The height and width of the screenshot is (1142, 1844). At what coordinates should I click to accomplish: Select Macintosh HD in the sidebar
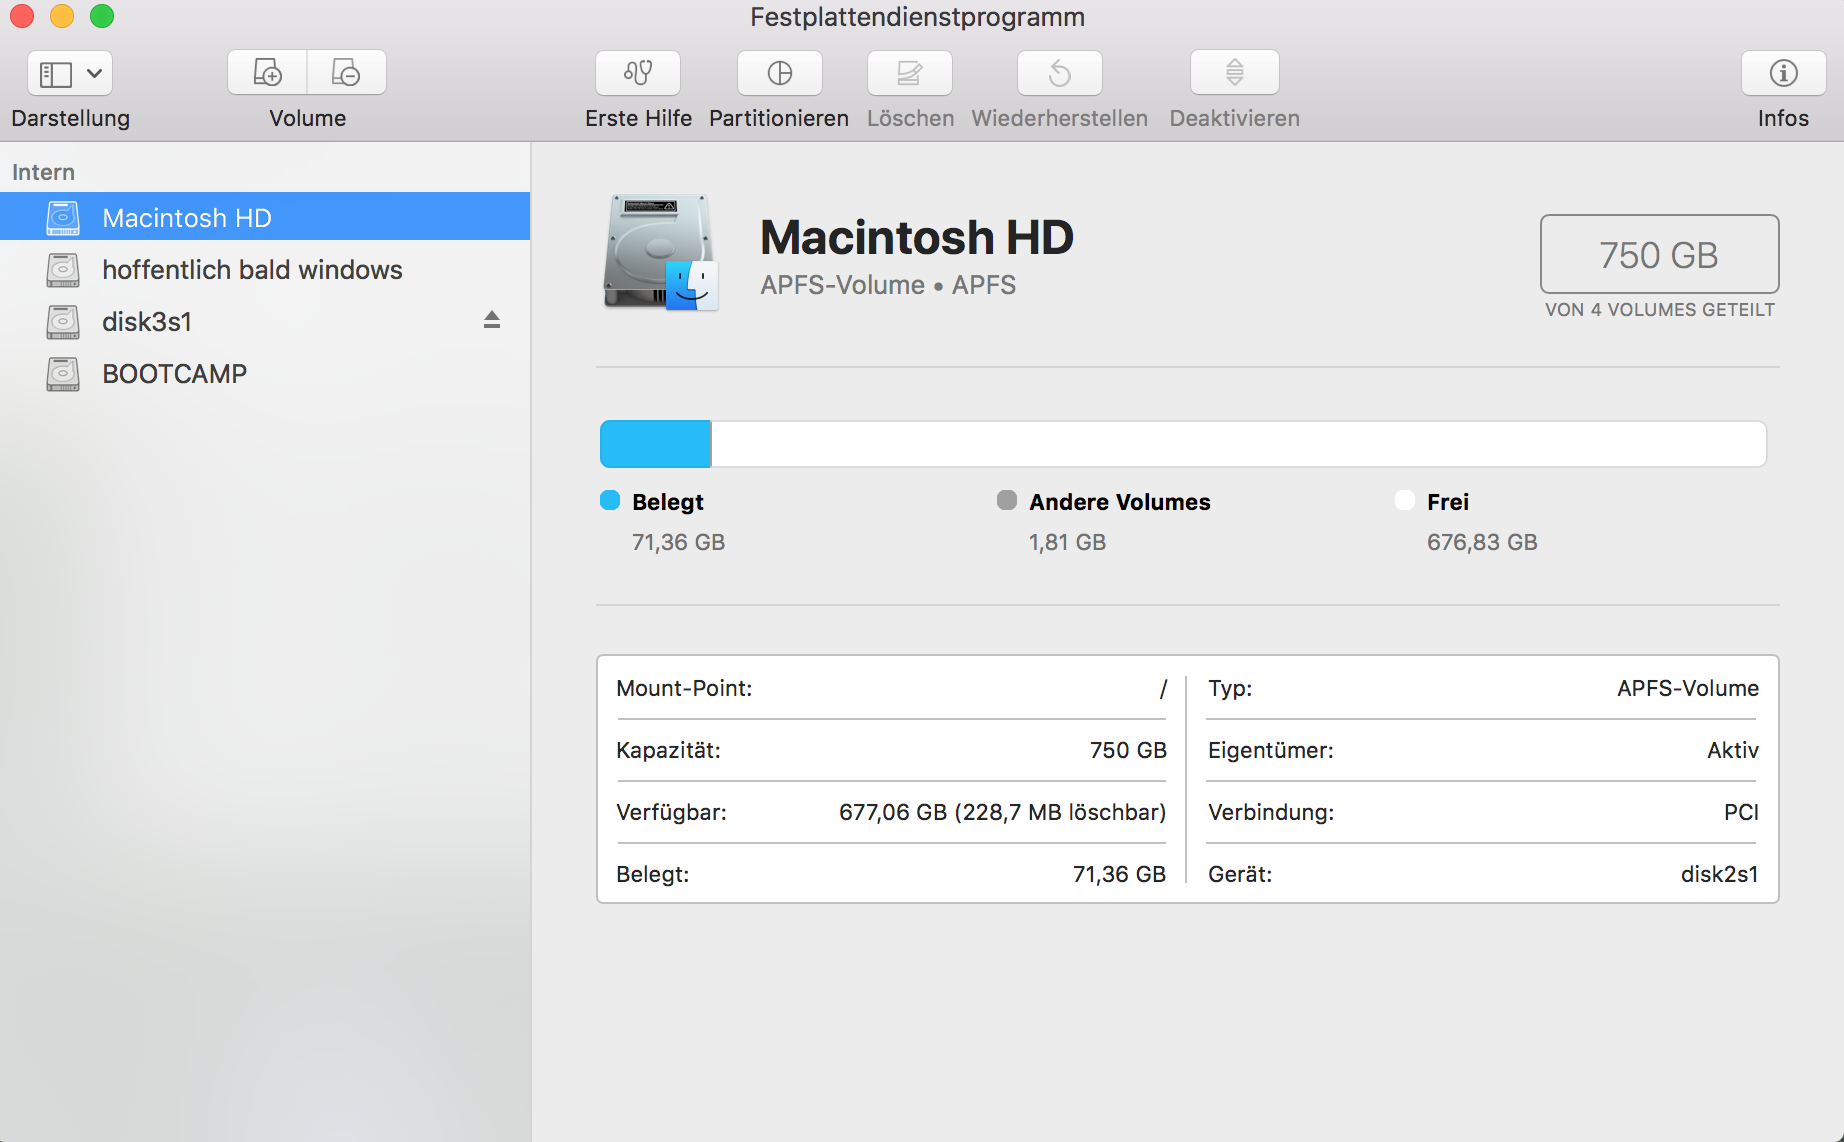(x=265, y=217)
